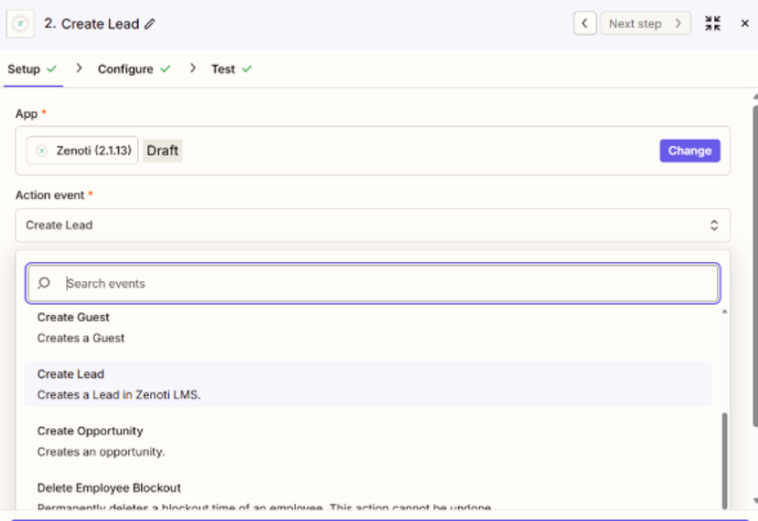The image size is (758, 521).
Task: Close the Create Lead step panel
Action: click(x=744, y=23)
